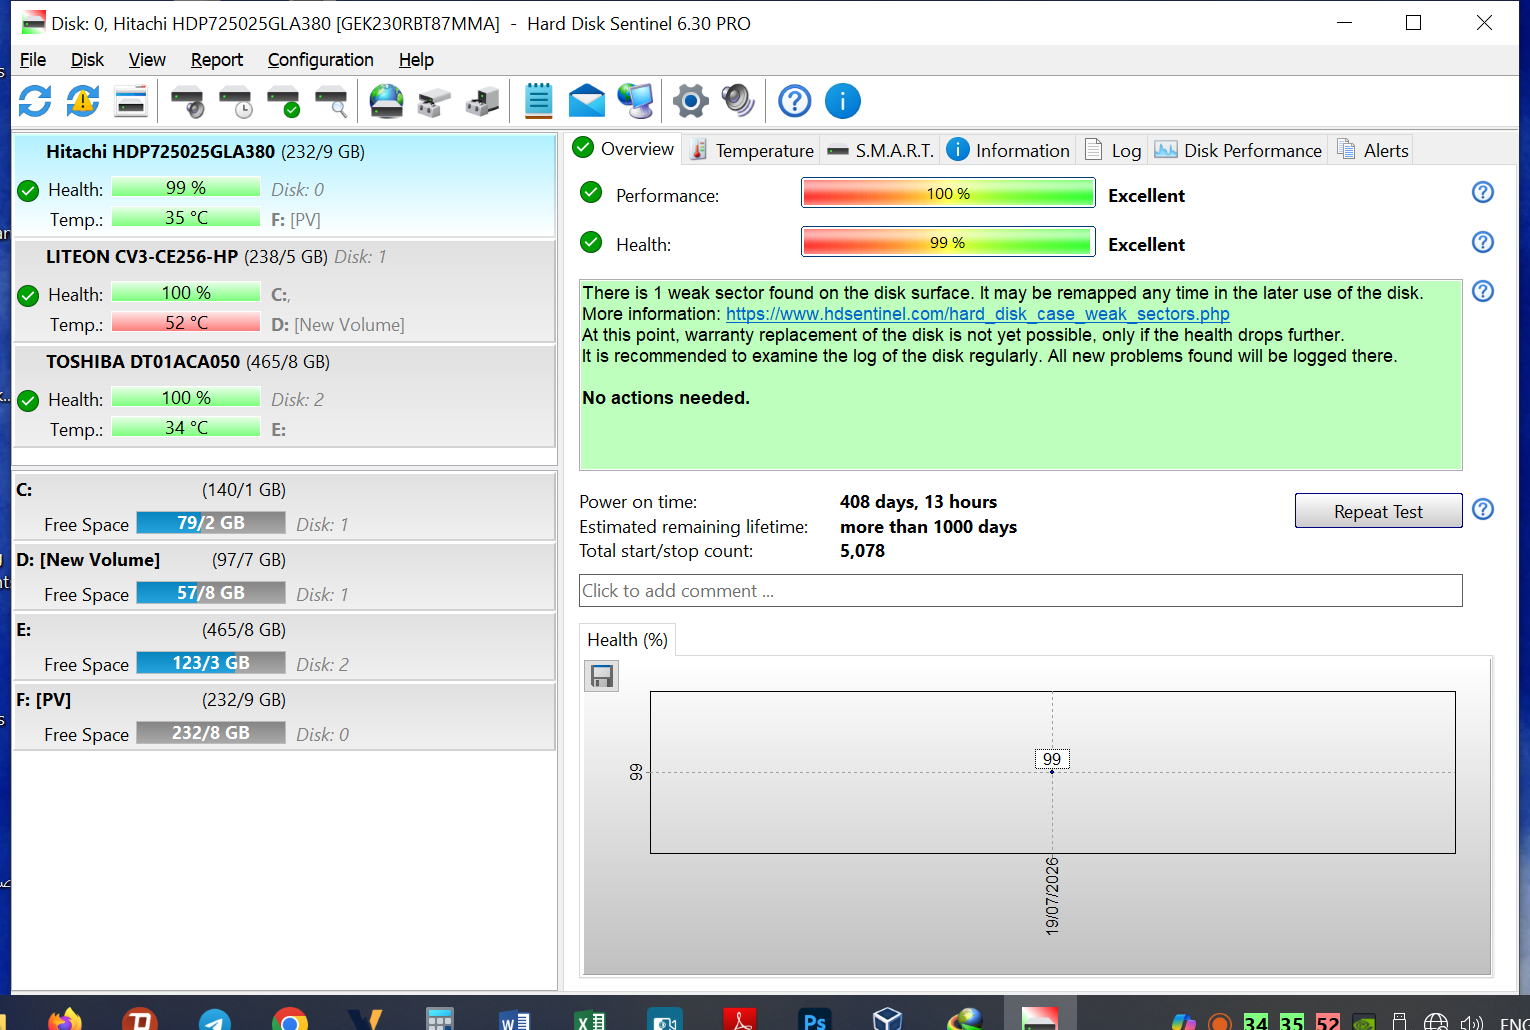Click the first gray device icon beside globe
The width and height of the screenshot is (1530, 1030).
click(434, 101)
